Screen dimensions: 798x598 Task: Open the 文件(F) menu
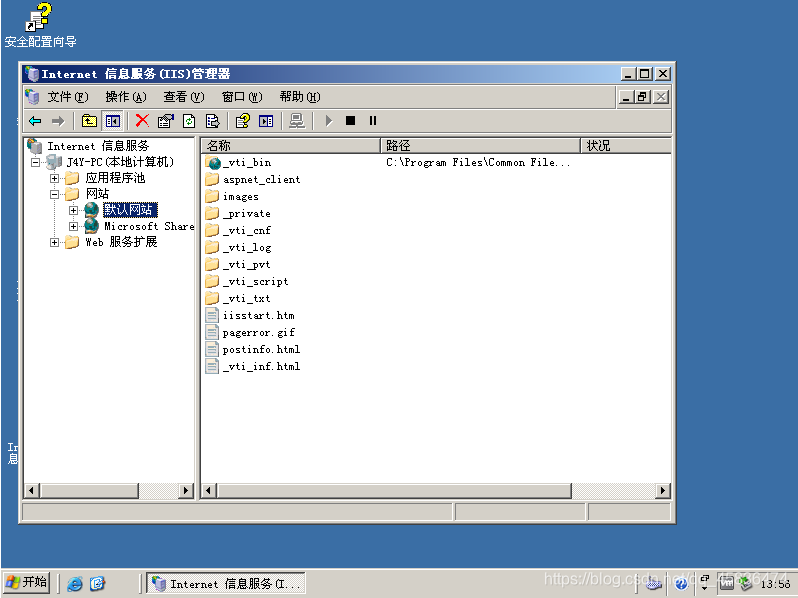pyautogui.click(x=68, y=97)
